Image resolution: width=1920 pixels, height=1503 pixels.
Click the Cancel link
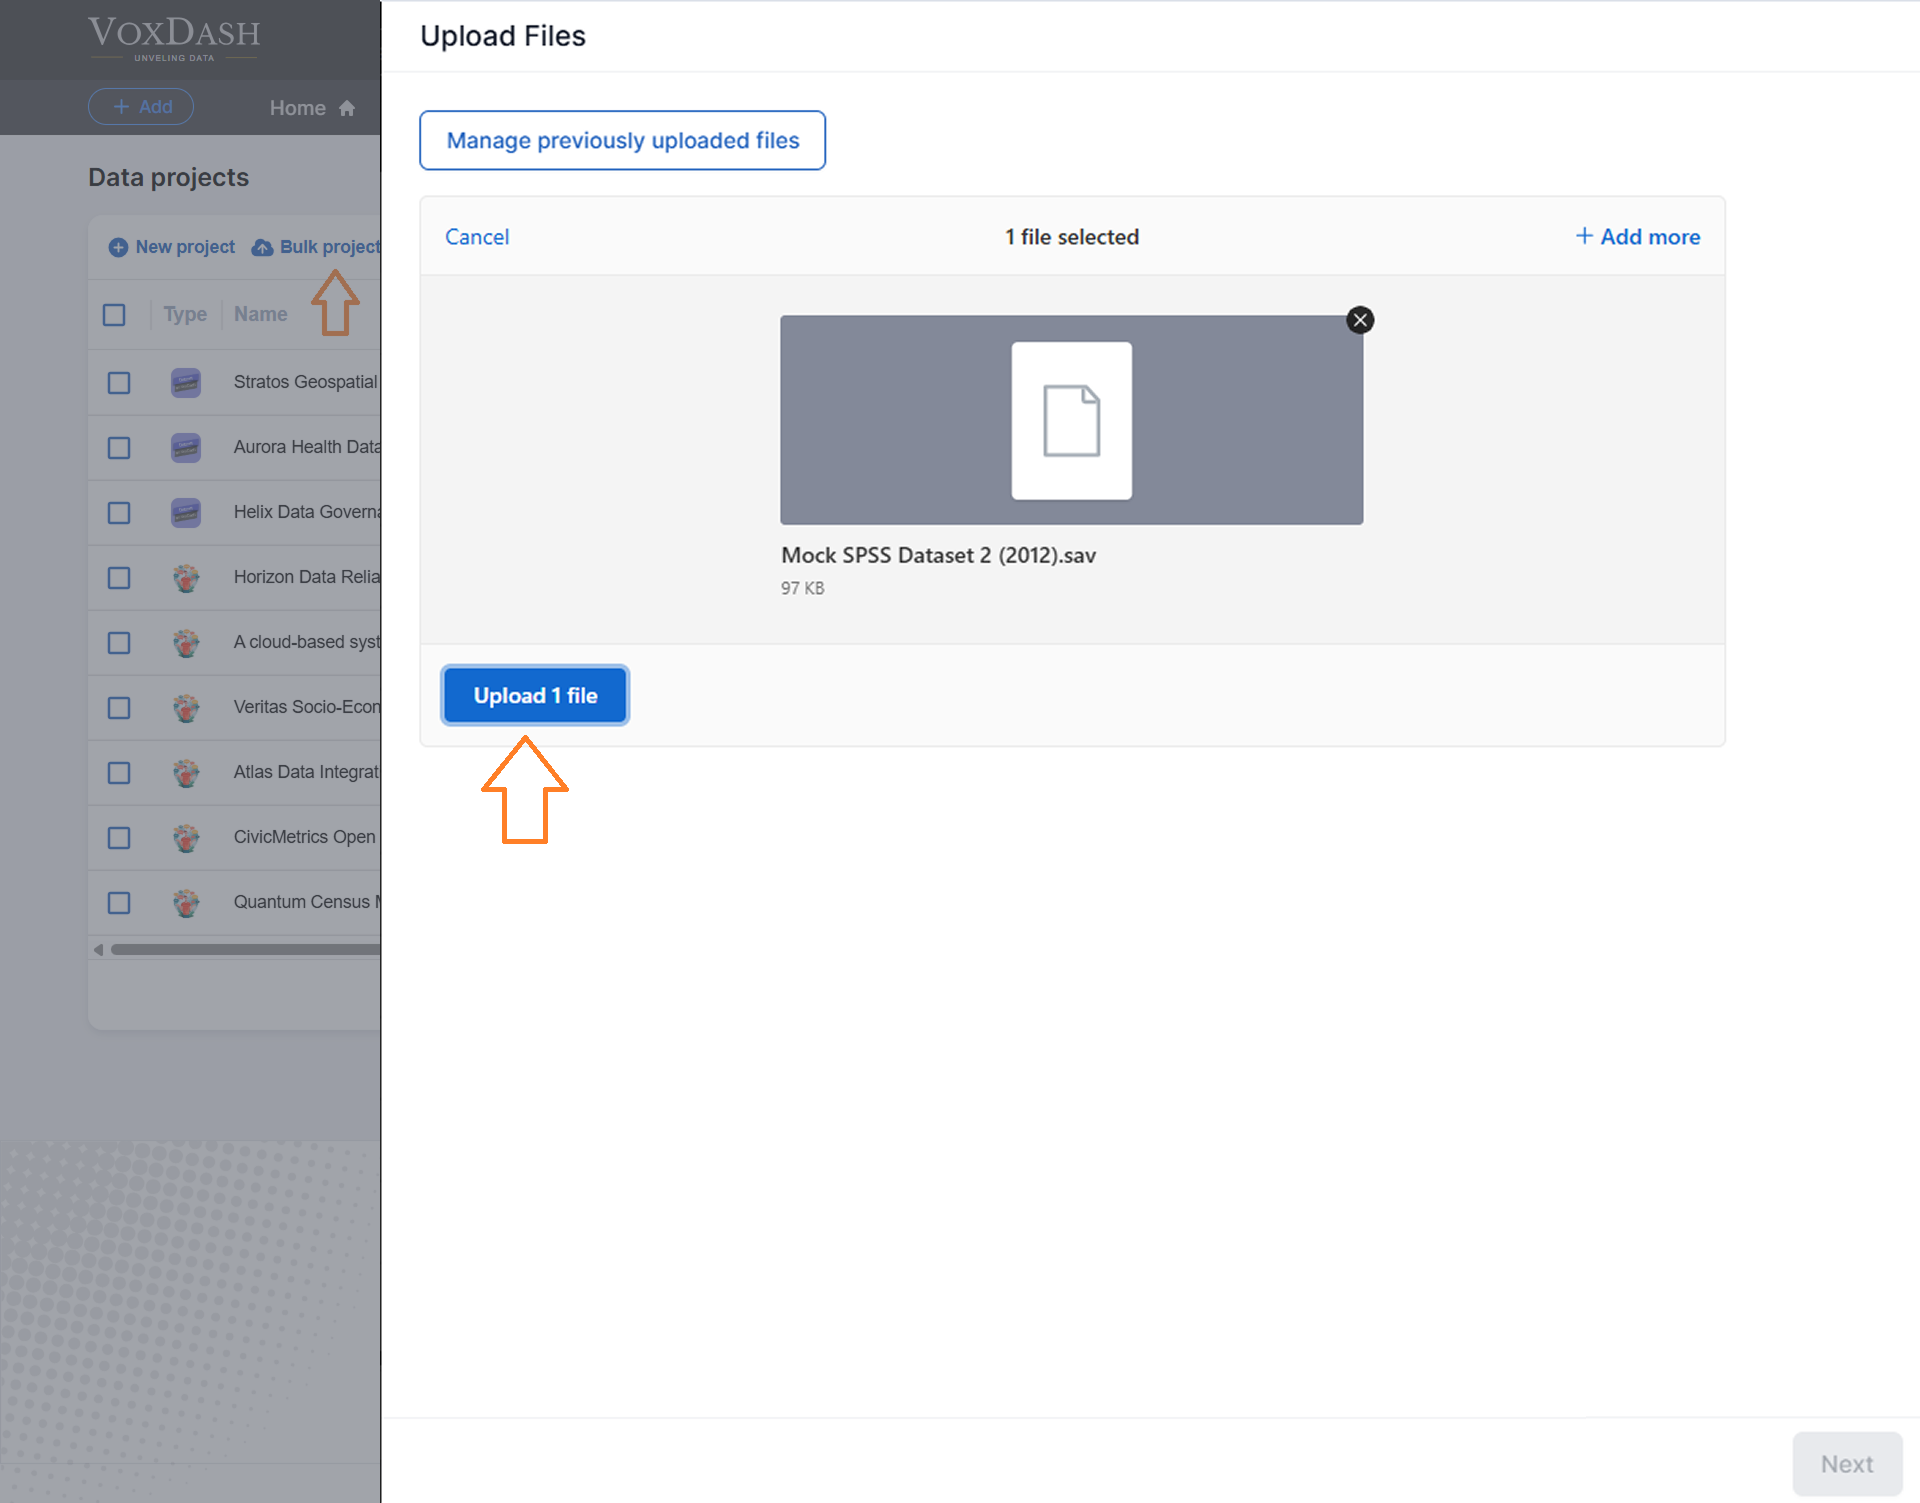pos(477,237)
